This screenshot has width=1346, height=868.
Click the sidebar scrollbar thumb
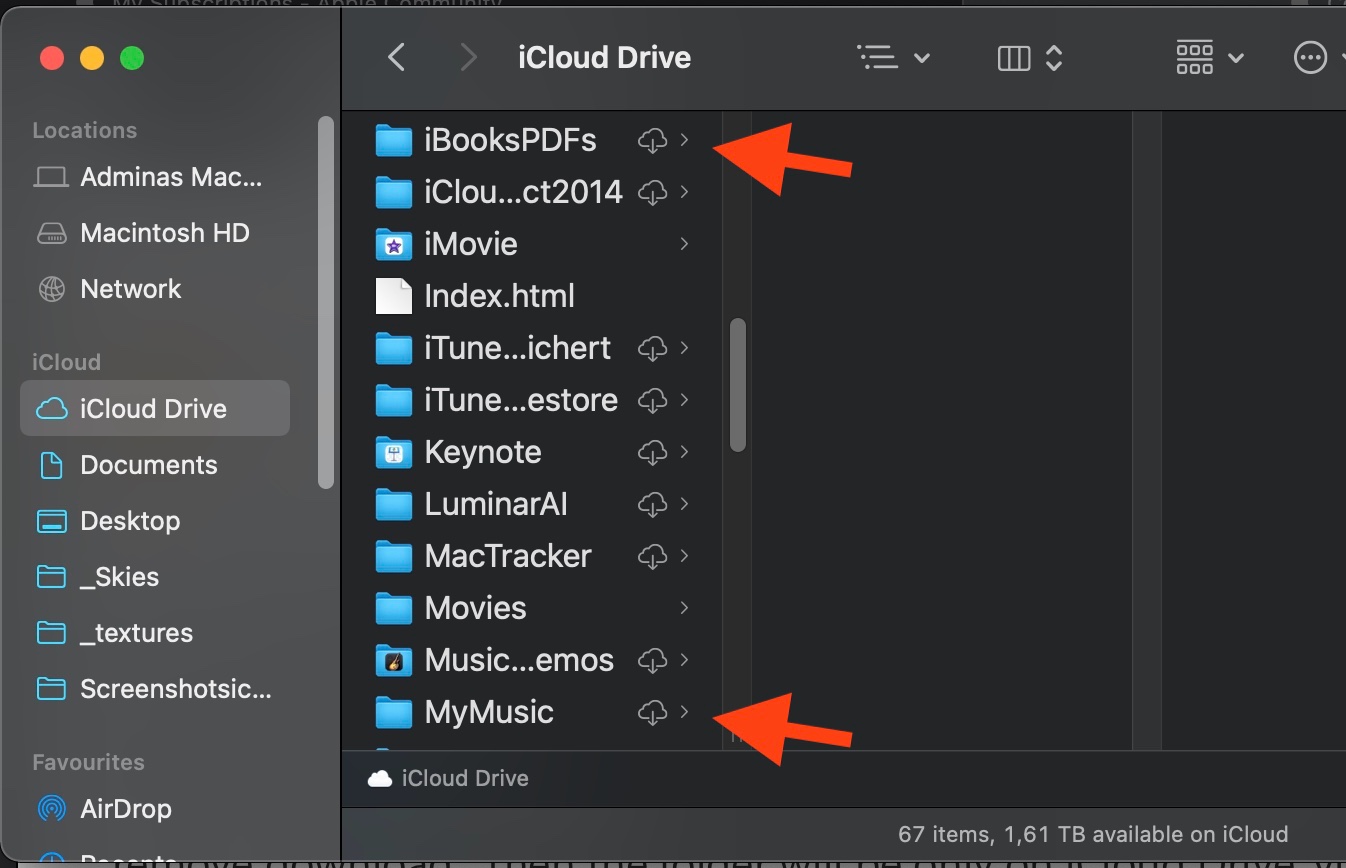pos(325,302)
